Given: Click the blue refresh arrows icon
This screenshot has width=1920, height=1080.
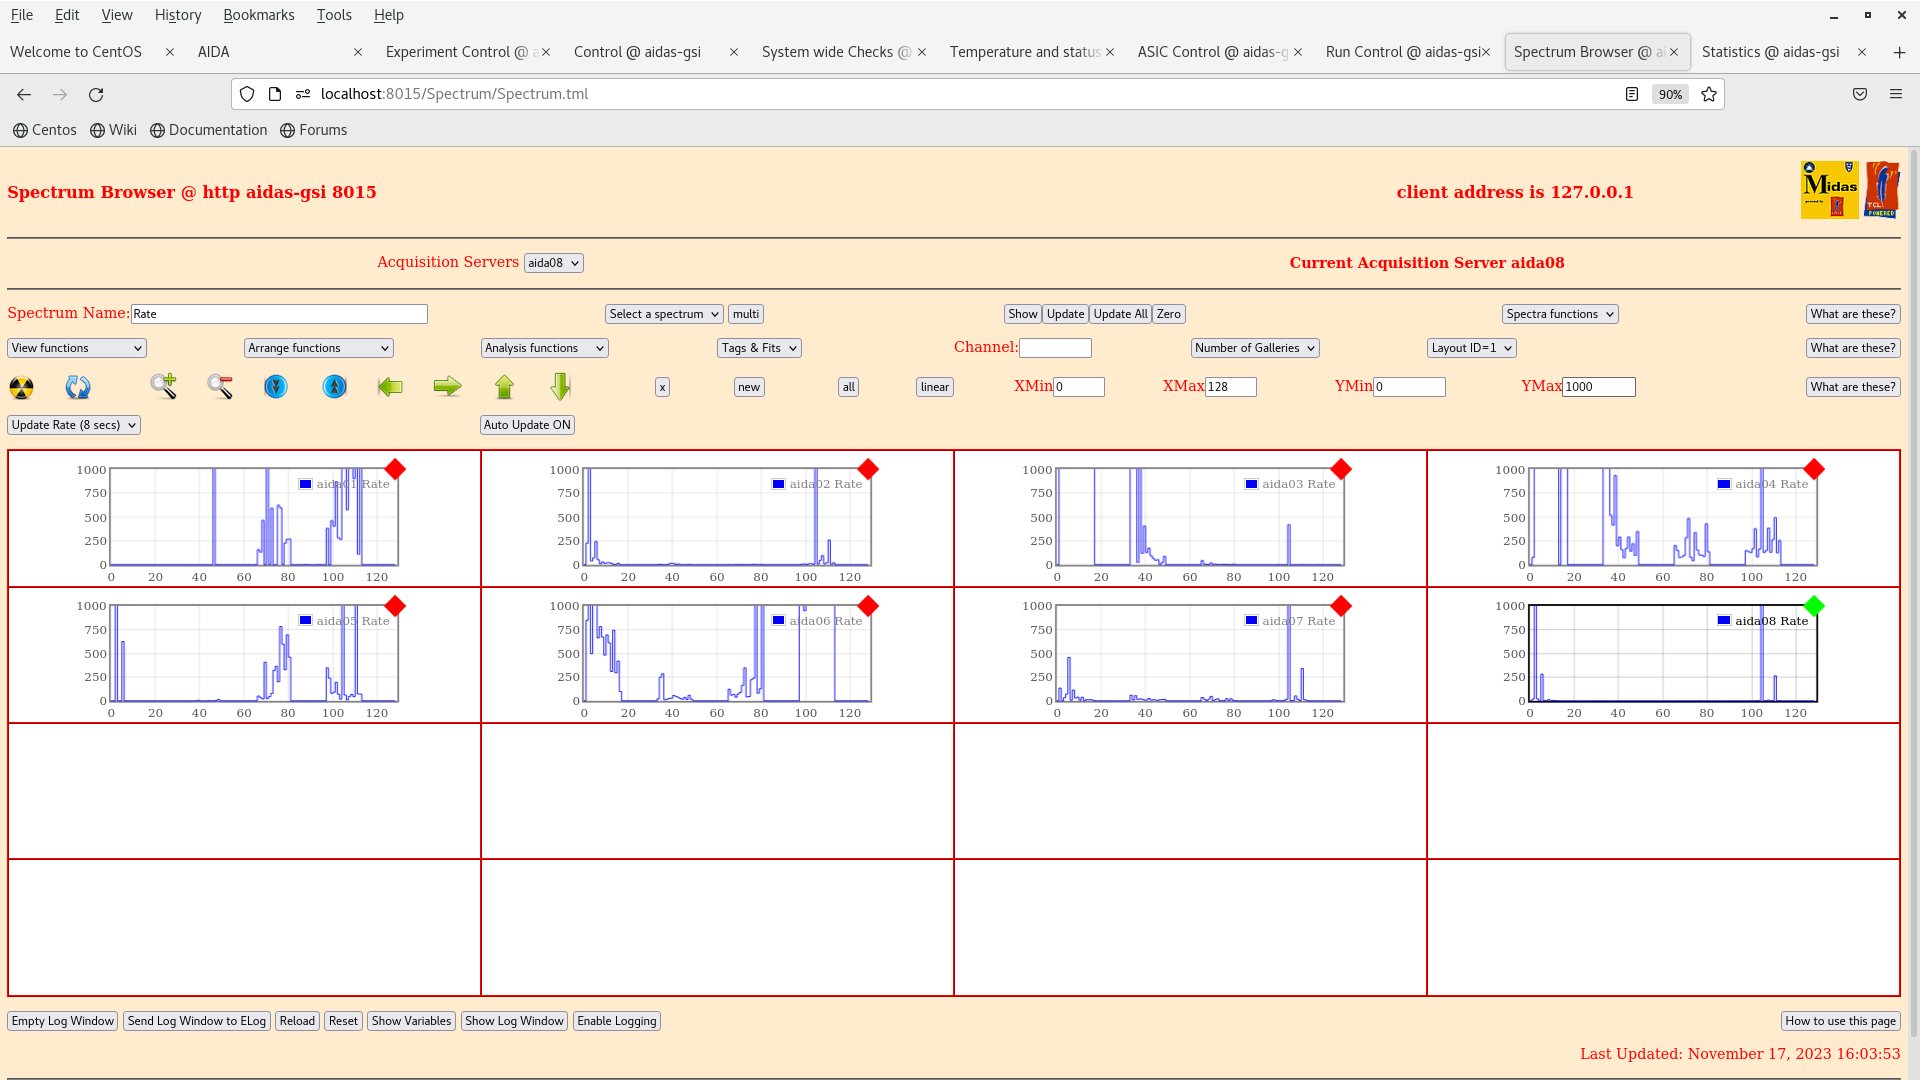Looking at the screenshot, I should [78, 387].
